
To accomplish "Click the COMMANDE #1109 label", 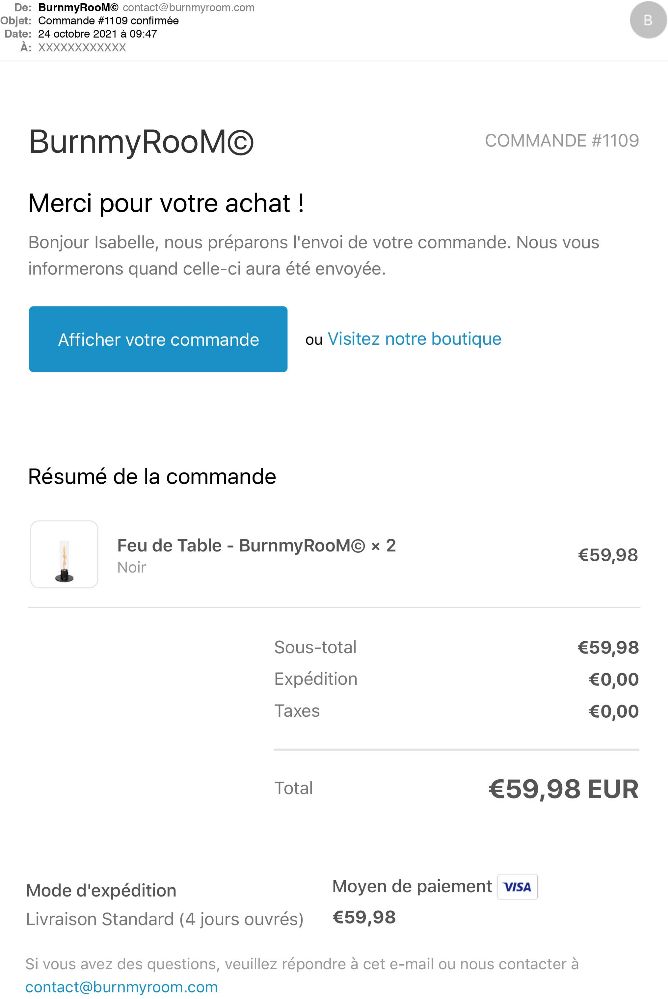I will click(562, 141).
